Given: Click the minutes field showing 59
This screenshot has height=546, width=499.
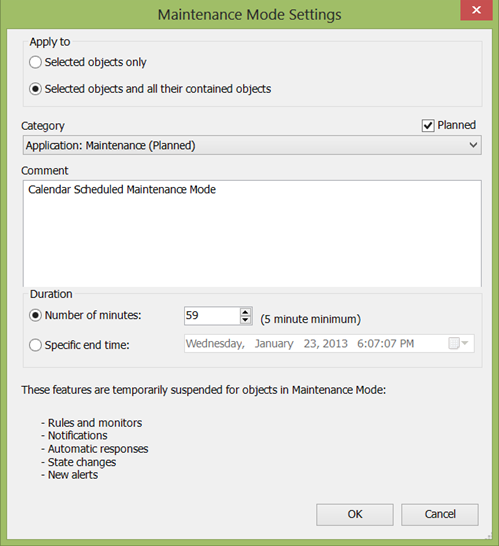Looking at the screenshot, I should pos(212,316).
